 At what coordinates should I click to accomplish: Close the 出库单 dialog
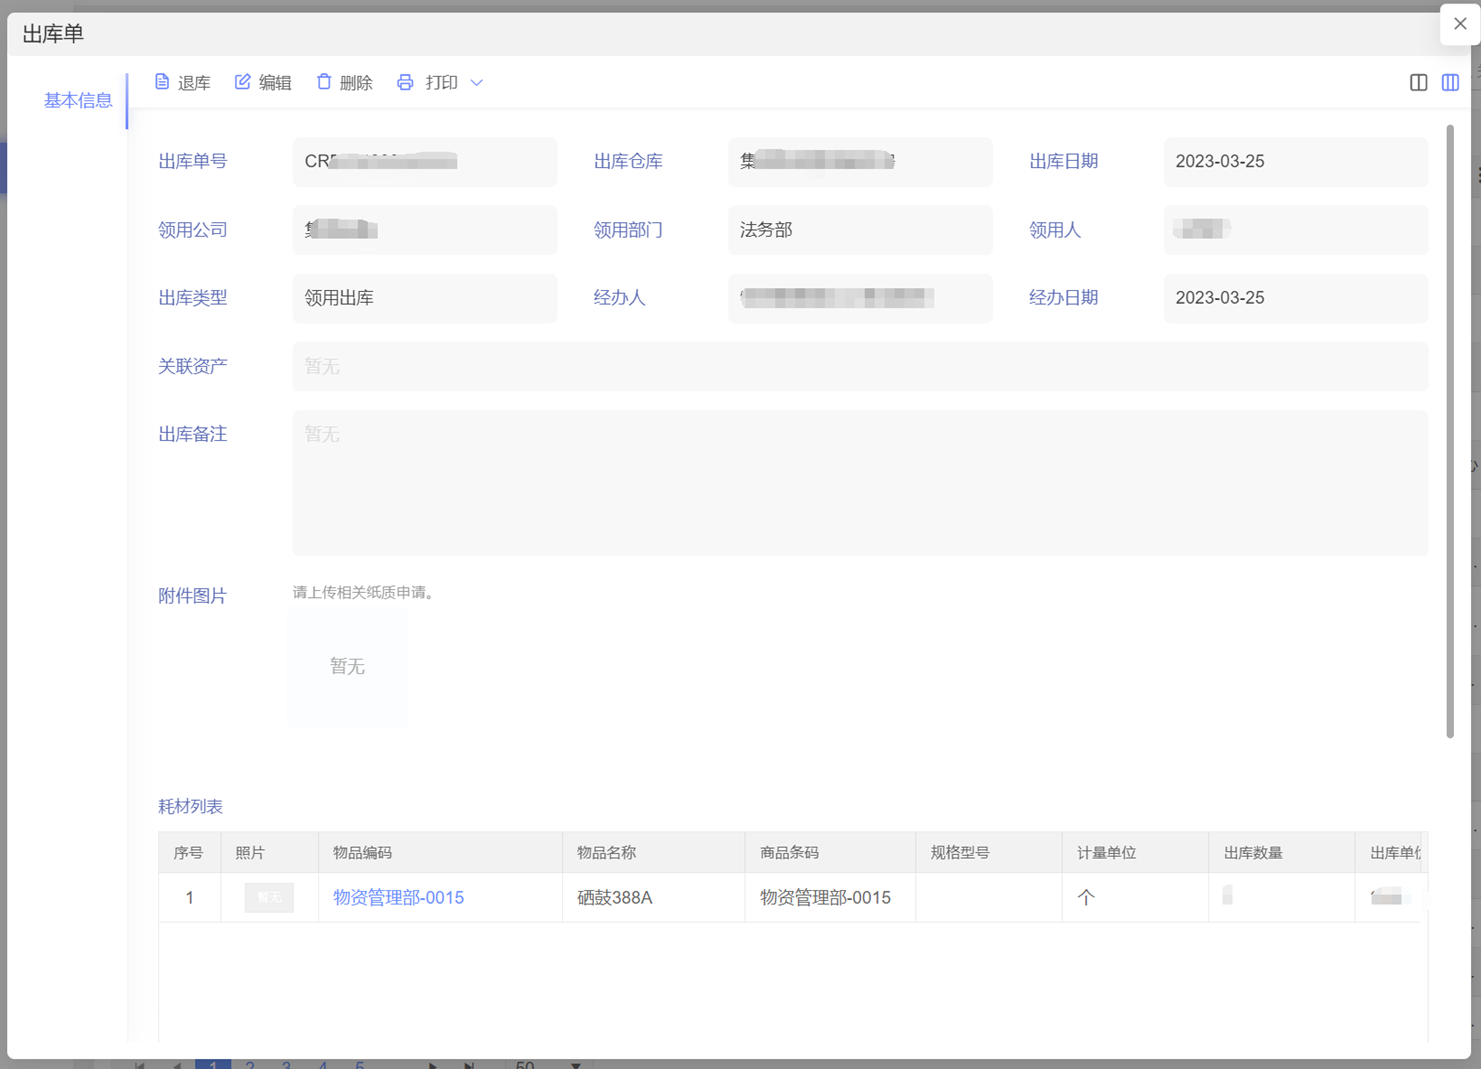tap(1460, 24)
